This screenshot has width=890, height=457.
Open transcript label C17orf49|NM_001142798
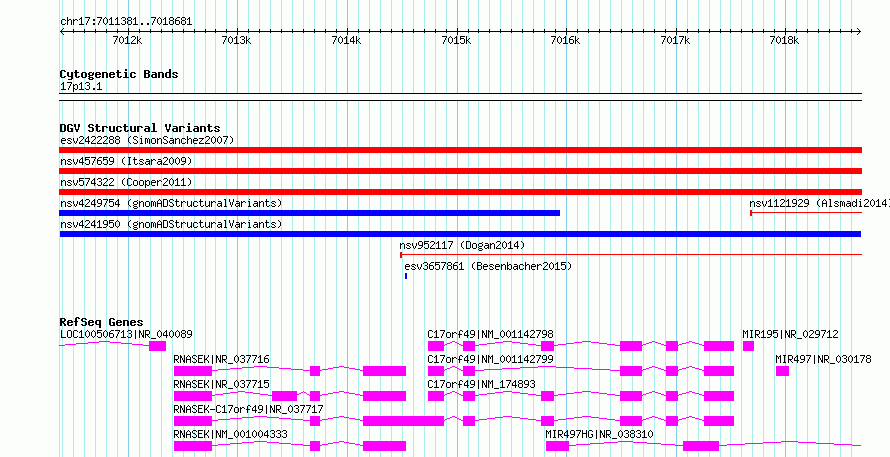tap(490, 334)
